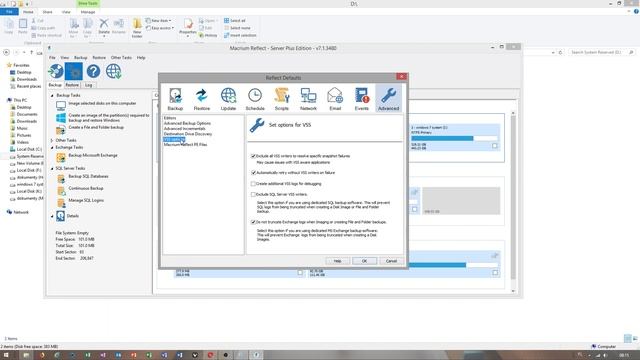Viewport: 640px width, 360px height.
Task: Click the Windows Start button on taskbar
Action: point(6,355)
